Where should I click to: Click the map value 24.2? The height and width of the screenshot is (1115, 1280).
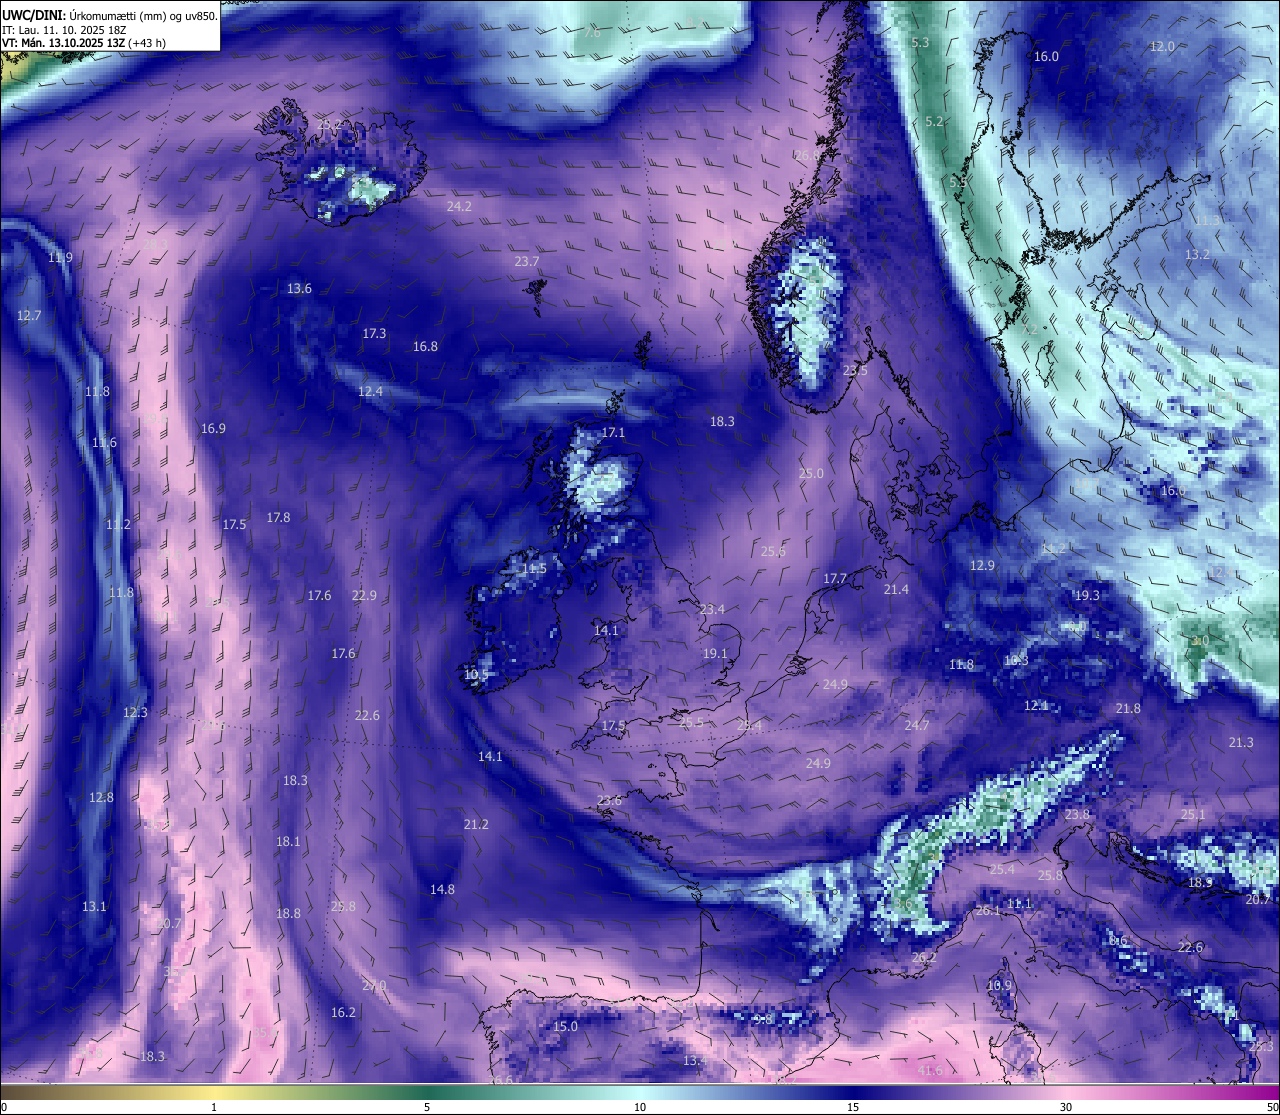tap(459, 206)
